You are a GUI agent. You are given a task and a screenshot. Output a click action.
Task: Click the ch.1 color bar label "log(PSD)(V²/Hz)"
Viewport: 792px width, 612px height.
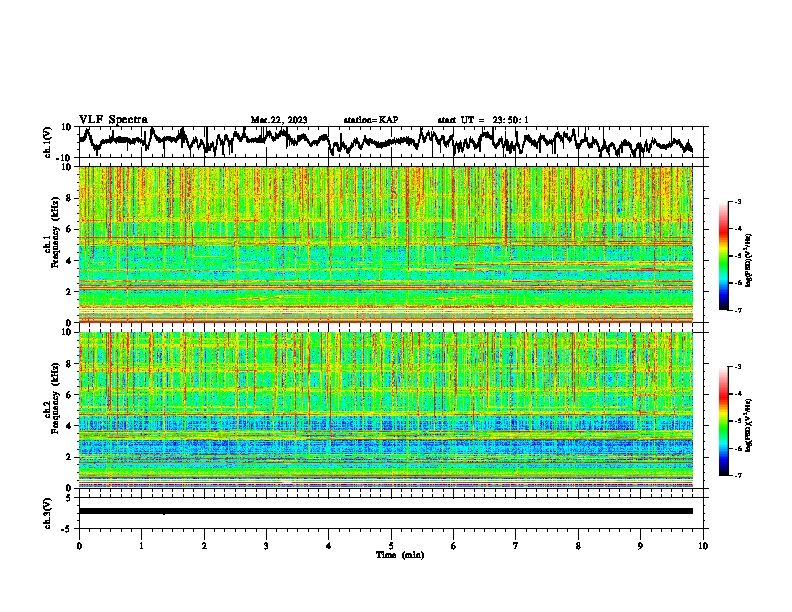749,260
